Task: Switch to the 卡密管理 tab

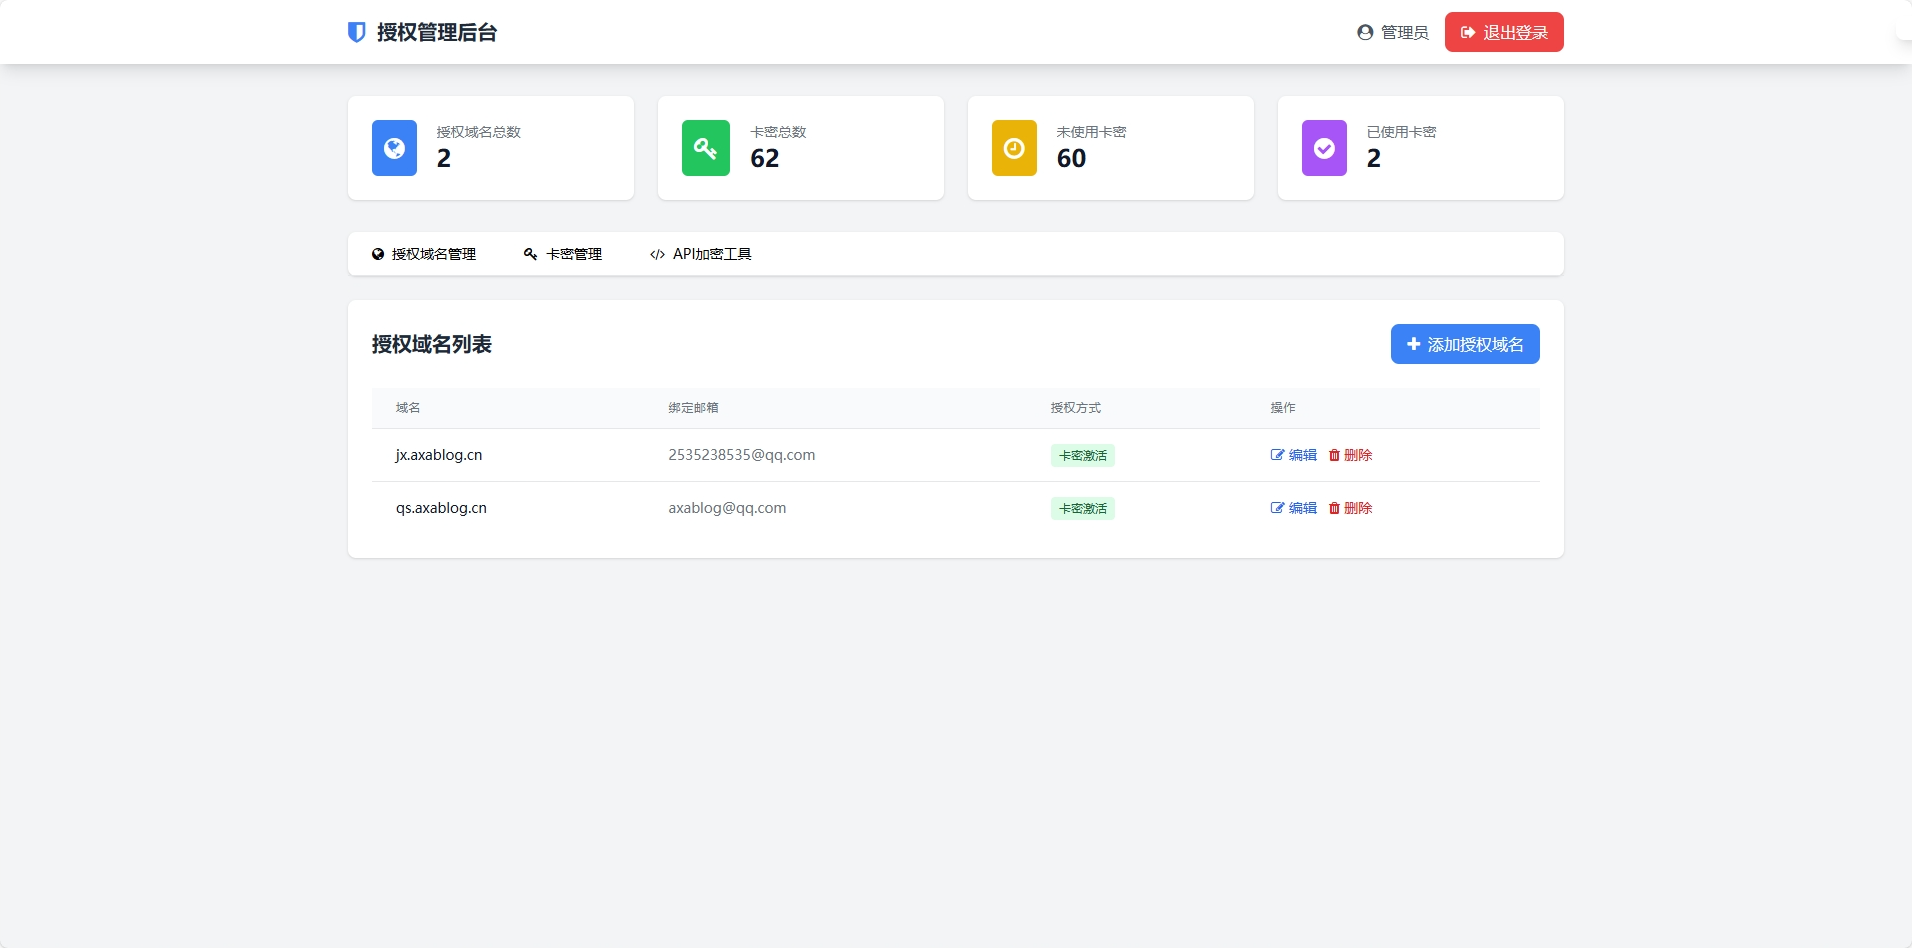Action: coord(563,254)
